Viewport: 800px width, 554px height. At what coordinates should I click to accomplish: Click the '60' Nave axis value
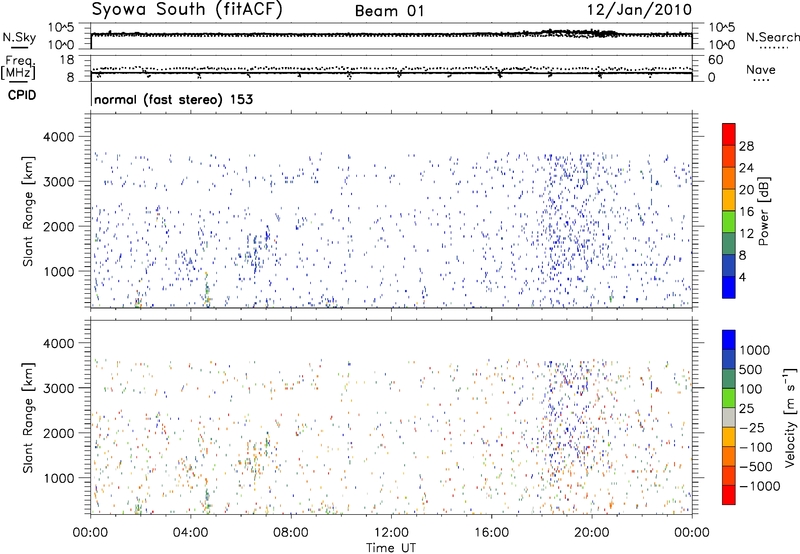pyautogui.click(x=715, y=60)
